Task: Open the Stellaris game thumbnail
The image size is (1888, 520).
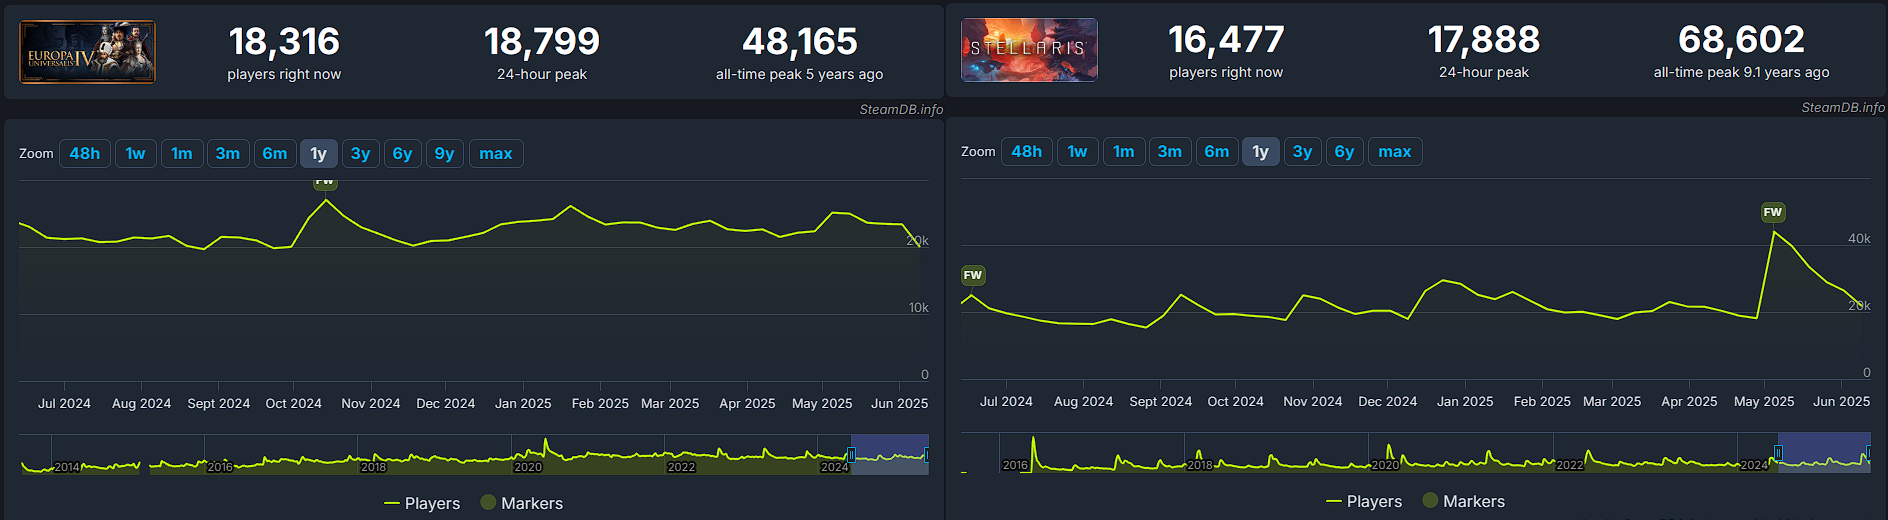Action: click(x=1029, y=50)
